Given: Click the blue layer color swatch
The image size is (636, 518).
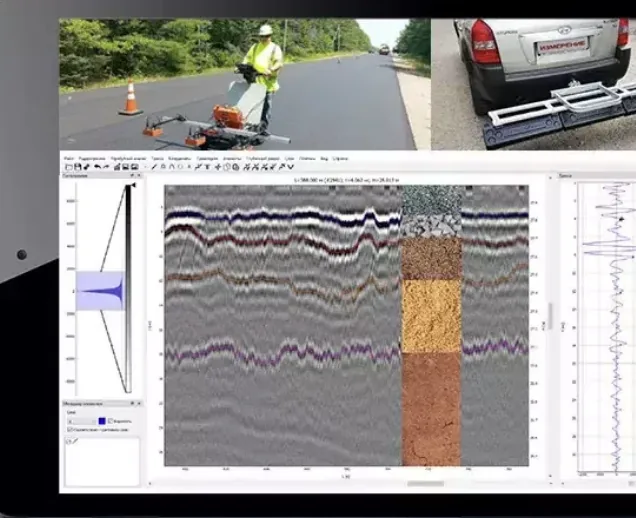Looking at the screenshot, I should [102, 421].
